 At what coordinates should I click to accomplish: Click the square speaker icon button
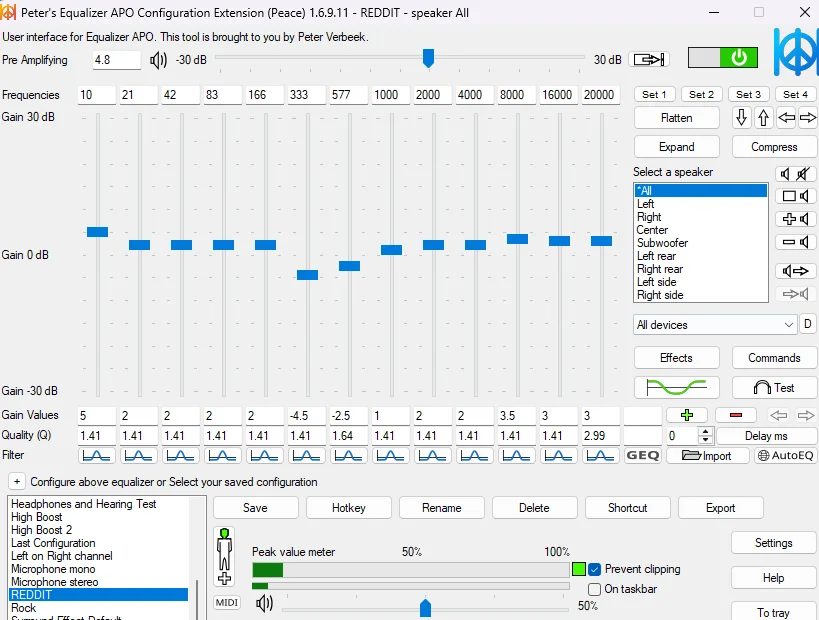coord(795,196)
